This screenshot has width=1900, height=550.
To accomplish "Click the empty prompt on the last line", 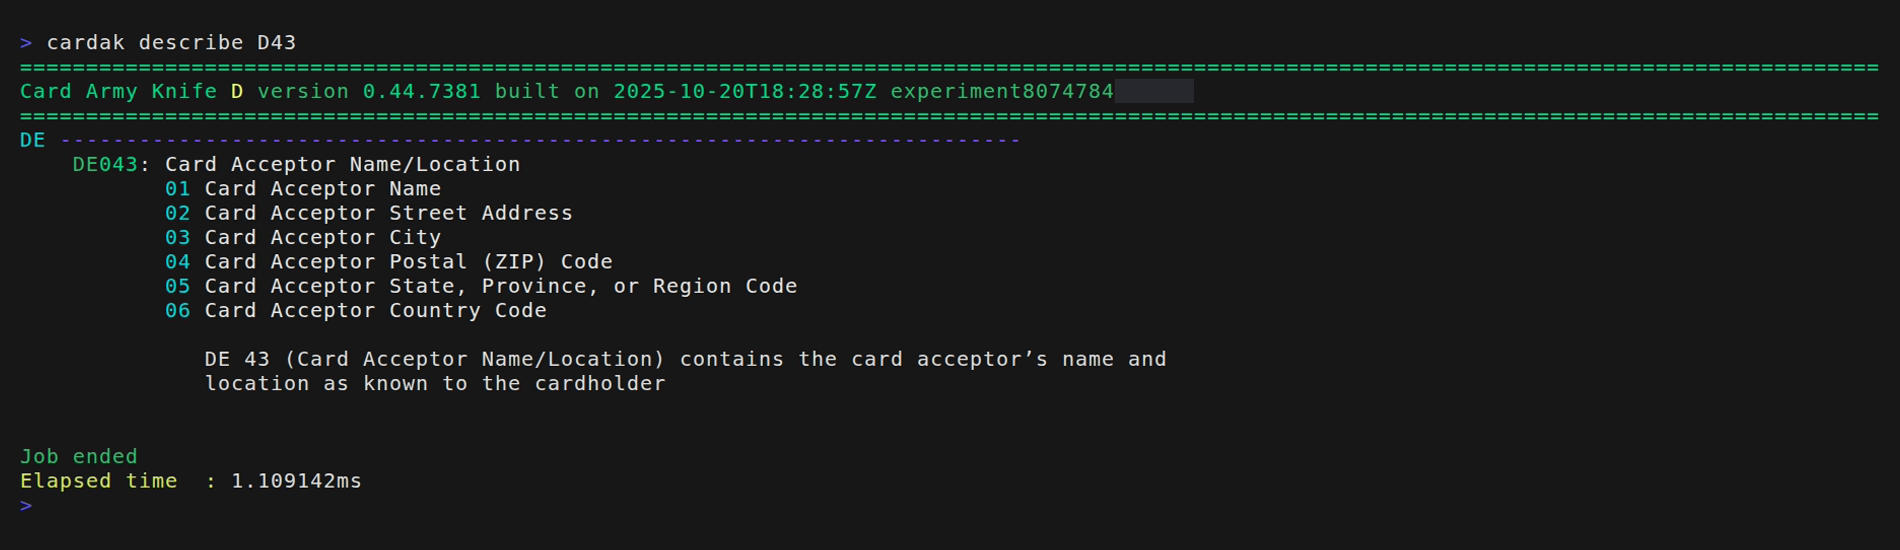I will click(26, 505).
